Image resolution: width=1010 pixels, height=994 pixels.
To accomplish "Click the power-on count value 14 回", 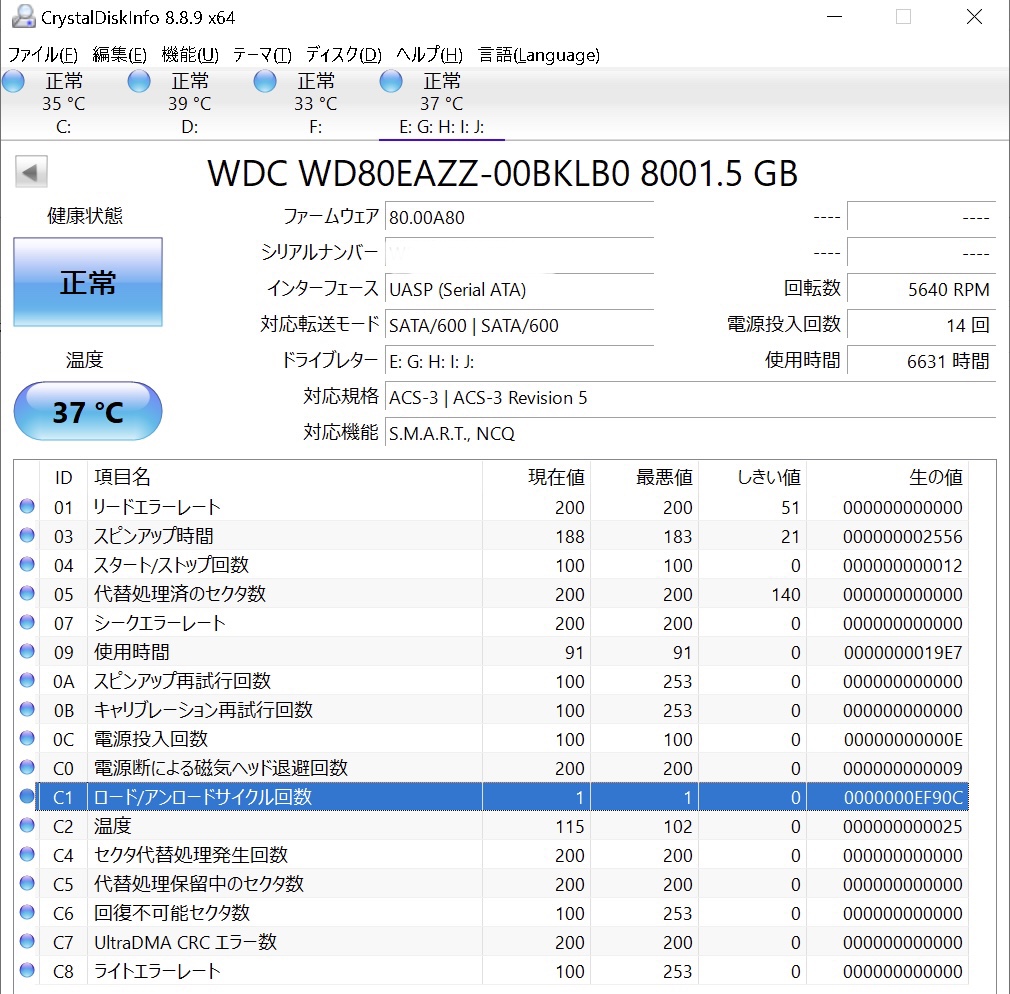I will [922, 325].
